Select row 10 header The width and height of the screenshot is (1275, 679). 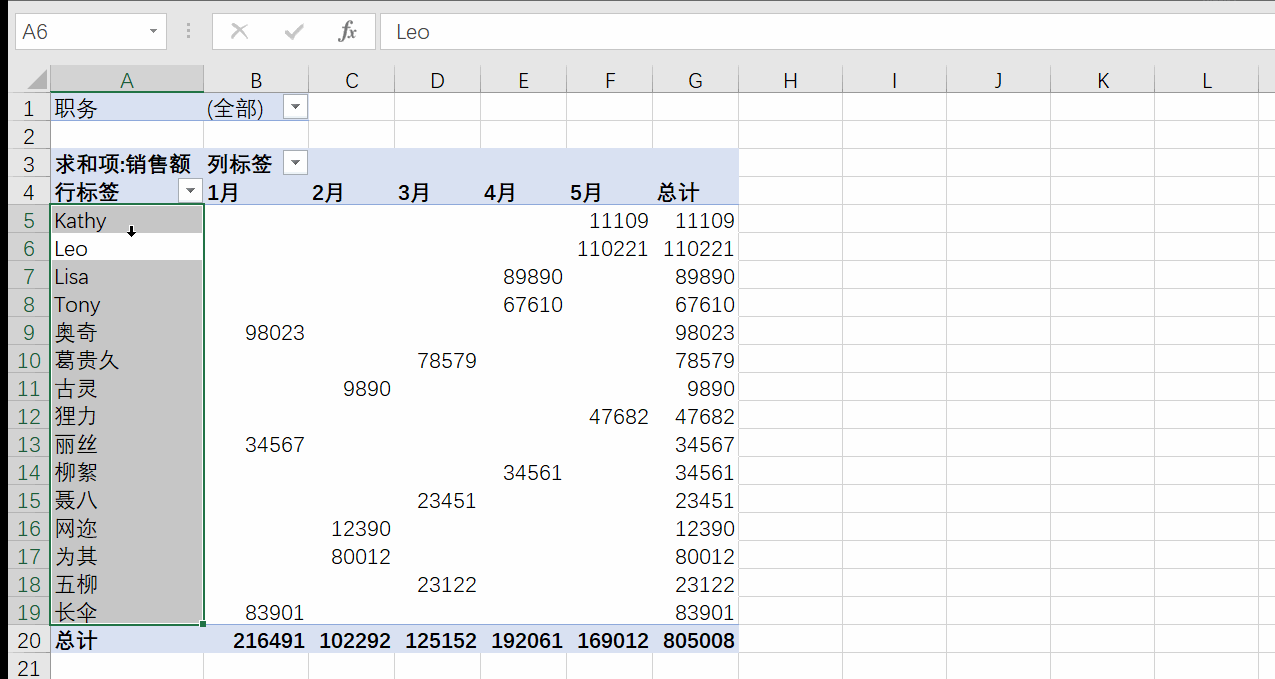tap(29, 360)
